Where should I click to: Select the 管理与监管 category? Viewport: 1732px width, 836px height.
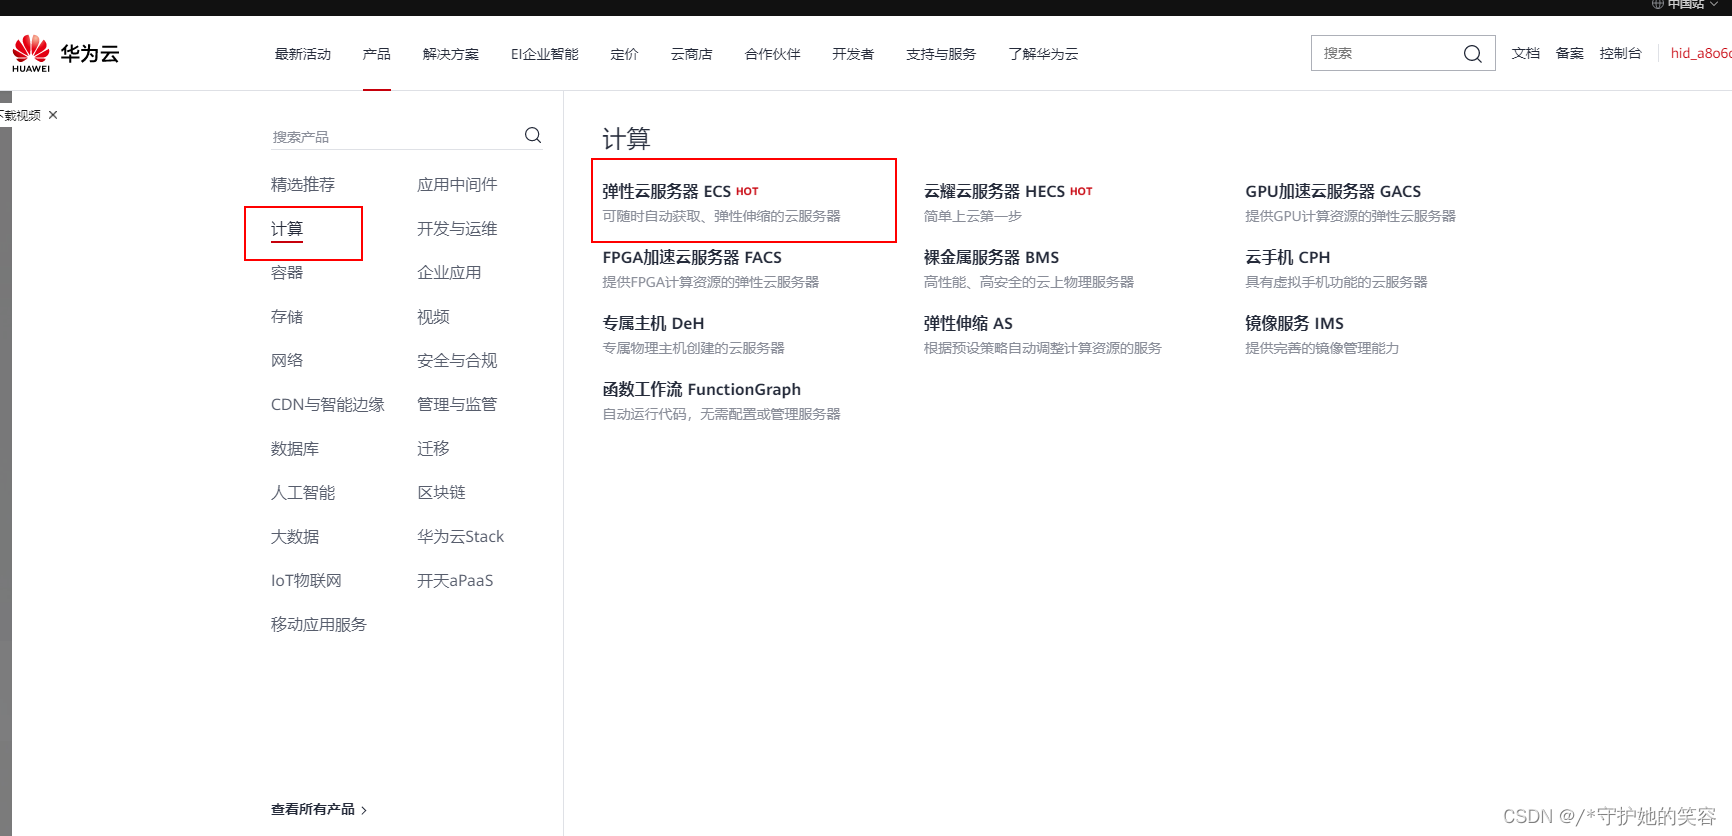click(457, 404)
